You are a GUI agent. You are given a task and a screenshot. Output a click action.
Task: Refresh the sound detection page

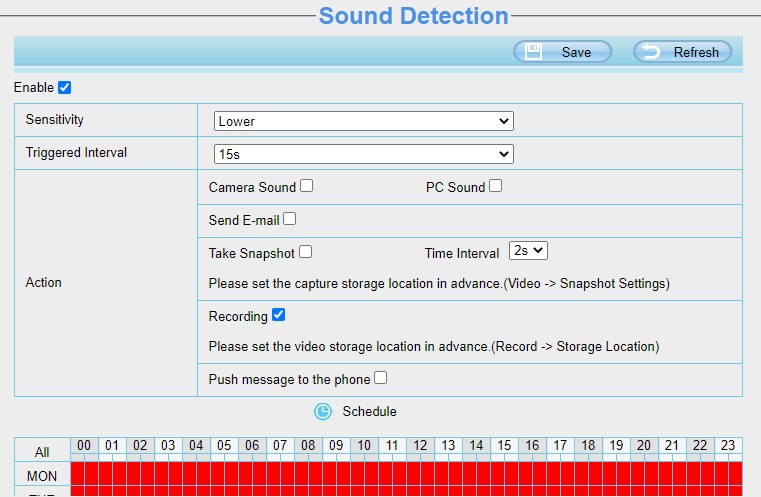(682, 51)
